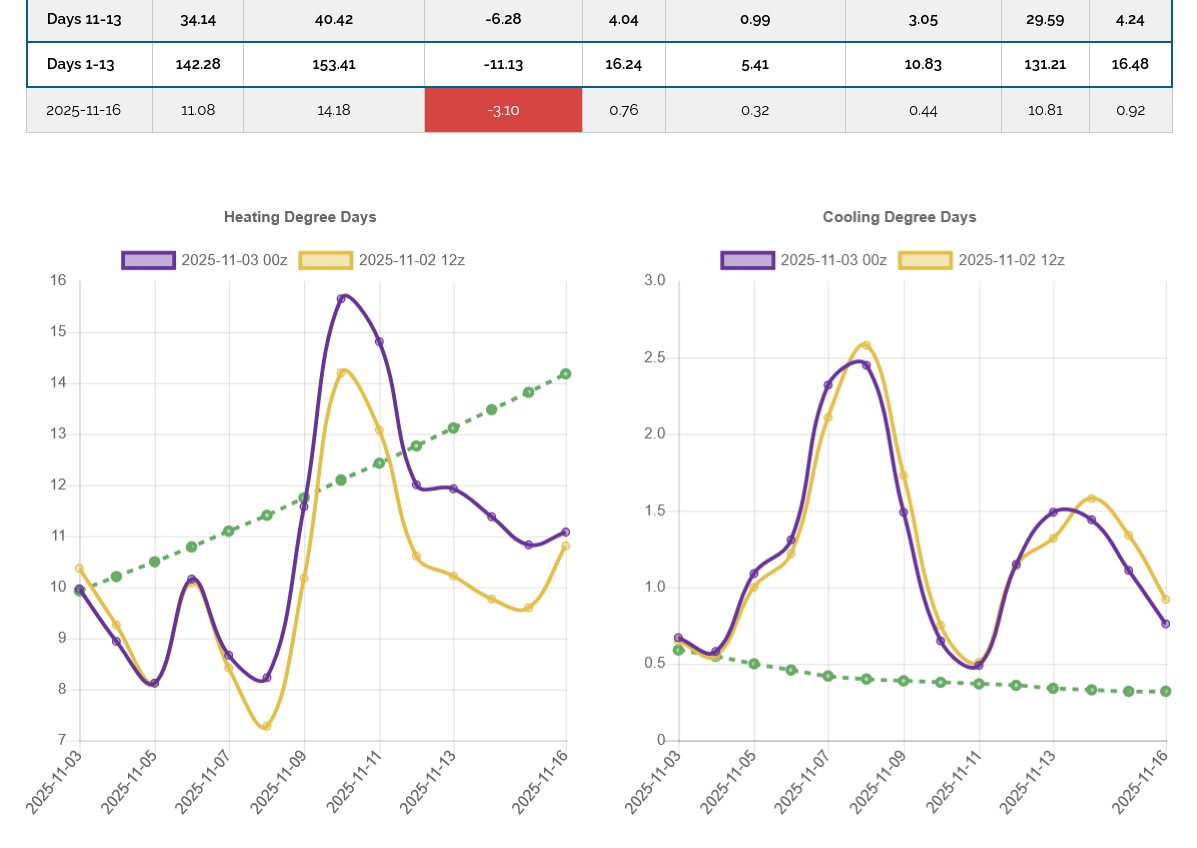Toggle yellow 2025-11-02 12z swatch in Cooling legend
The height and width of the screenshot is (848, 1197).
coord(926,260)
